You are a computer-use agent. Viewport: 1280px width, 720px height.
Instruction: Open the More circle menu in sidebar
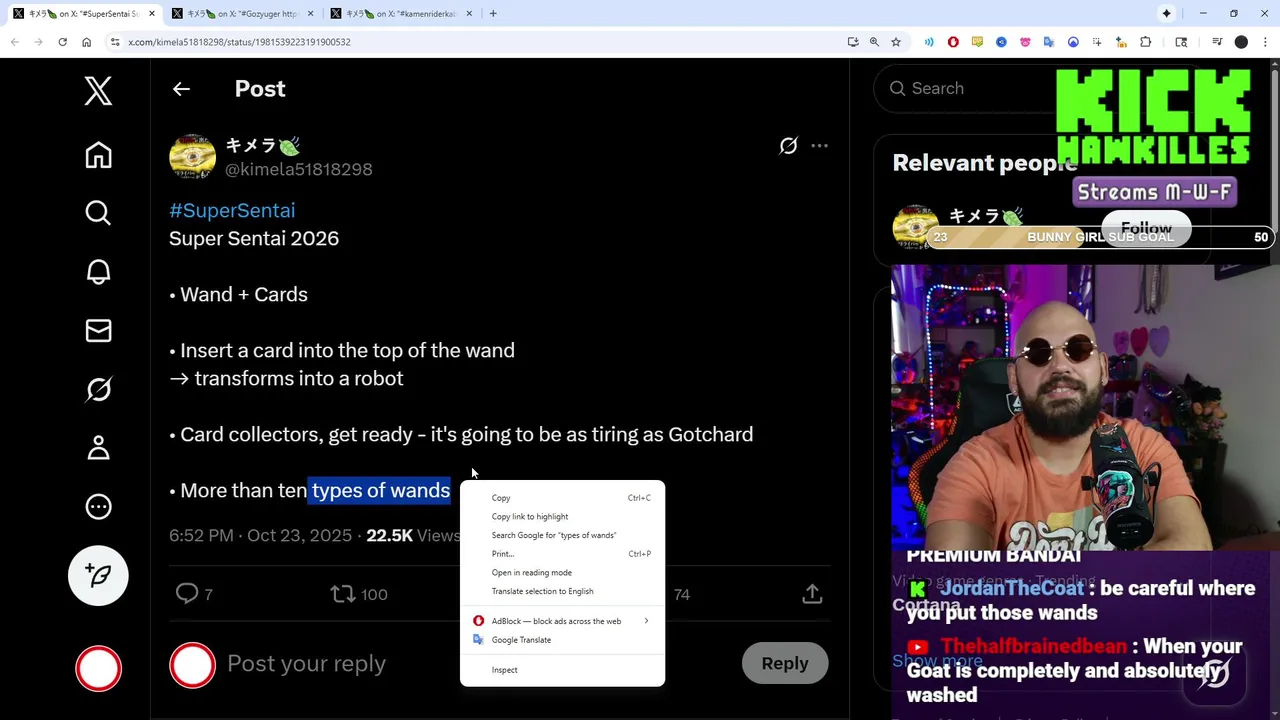98,507
